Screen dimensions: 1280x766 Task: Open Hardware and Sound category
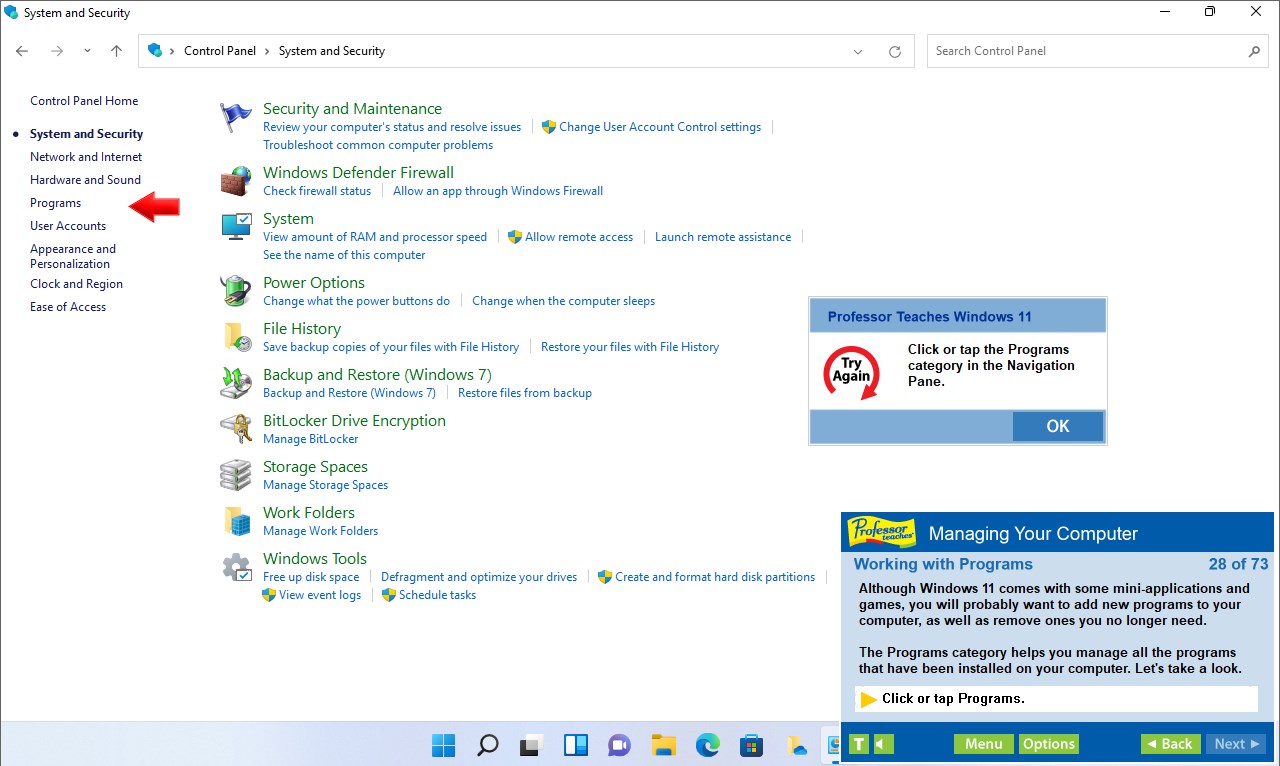[x=85, y=180]
